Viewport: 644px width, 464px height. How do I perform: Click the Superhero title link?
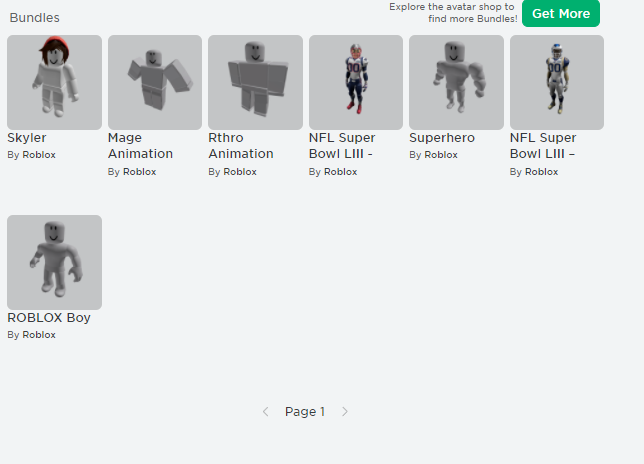[442, 138]
